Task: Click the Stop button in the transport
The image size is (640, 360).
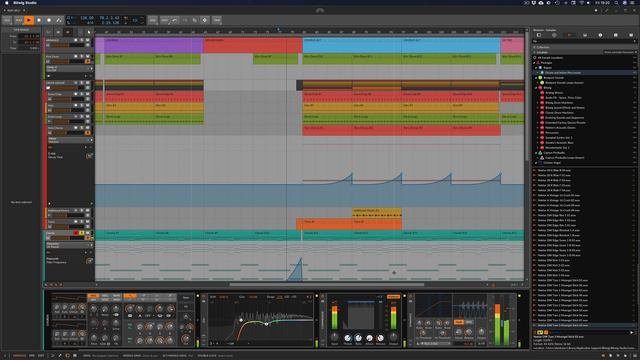Action: [39, 20]
